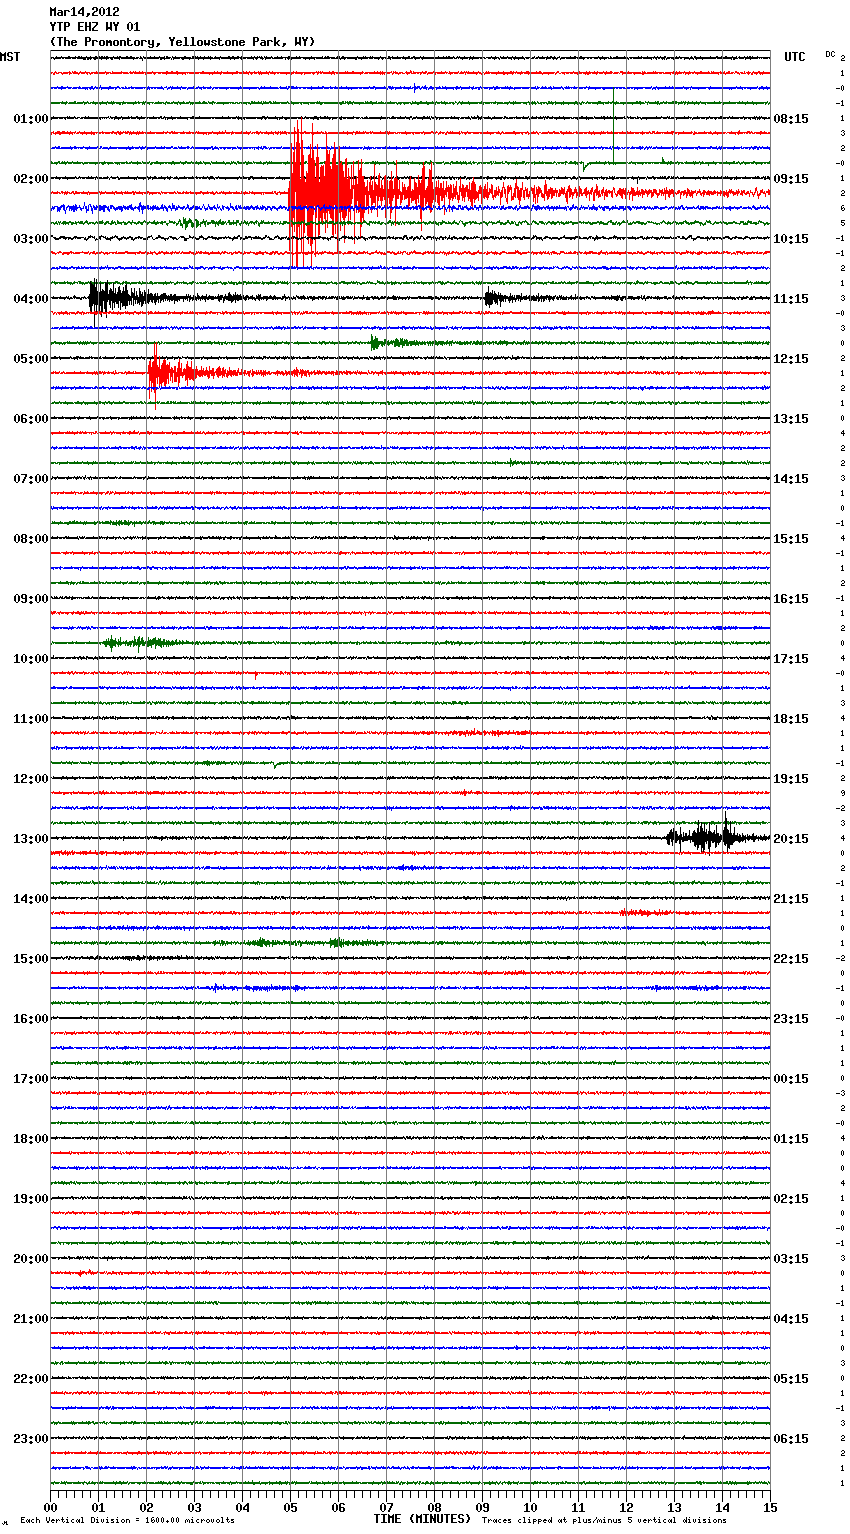
Task: Click the 12:15 UTC time label
Action: [x=791, y=359]
